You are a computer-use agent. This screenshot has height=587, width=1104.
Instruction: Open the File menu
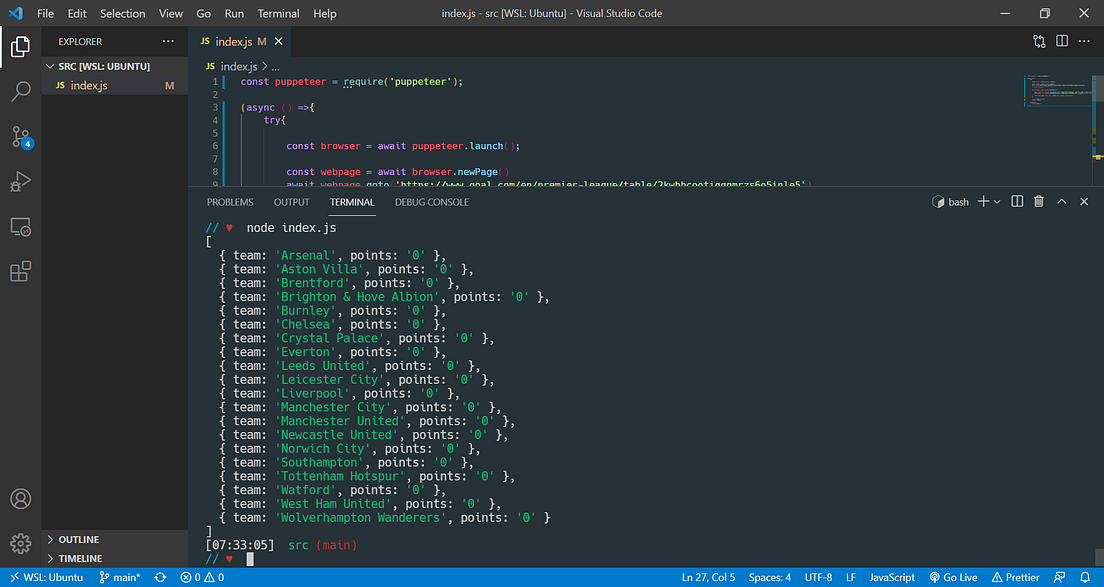point(45,13)
